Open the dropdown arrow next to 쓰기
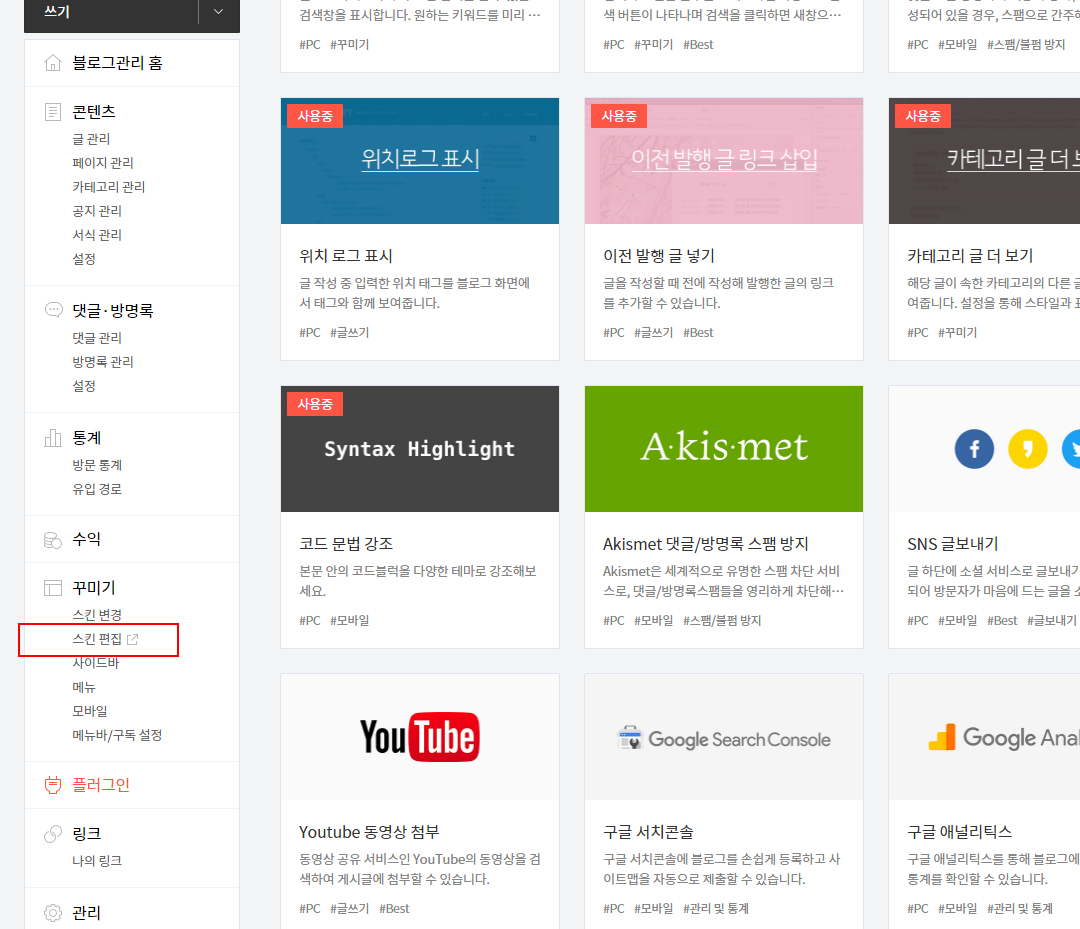1080x929 pixels. (218, 12)
